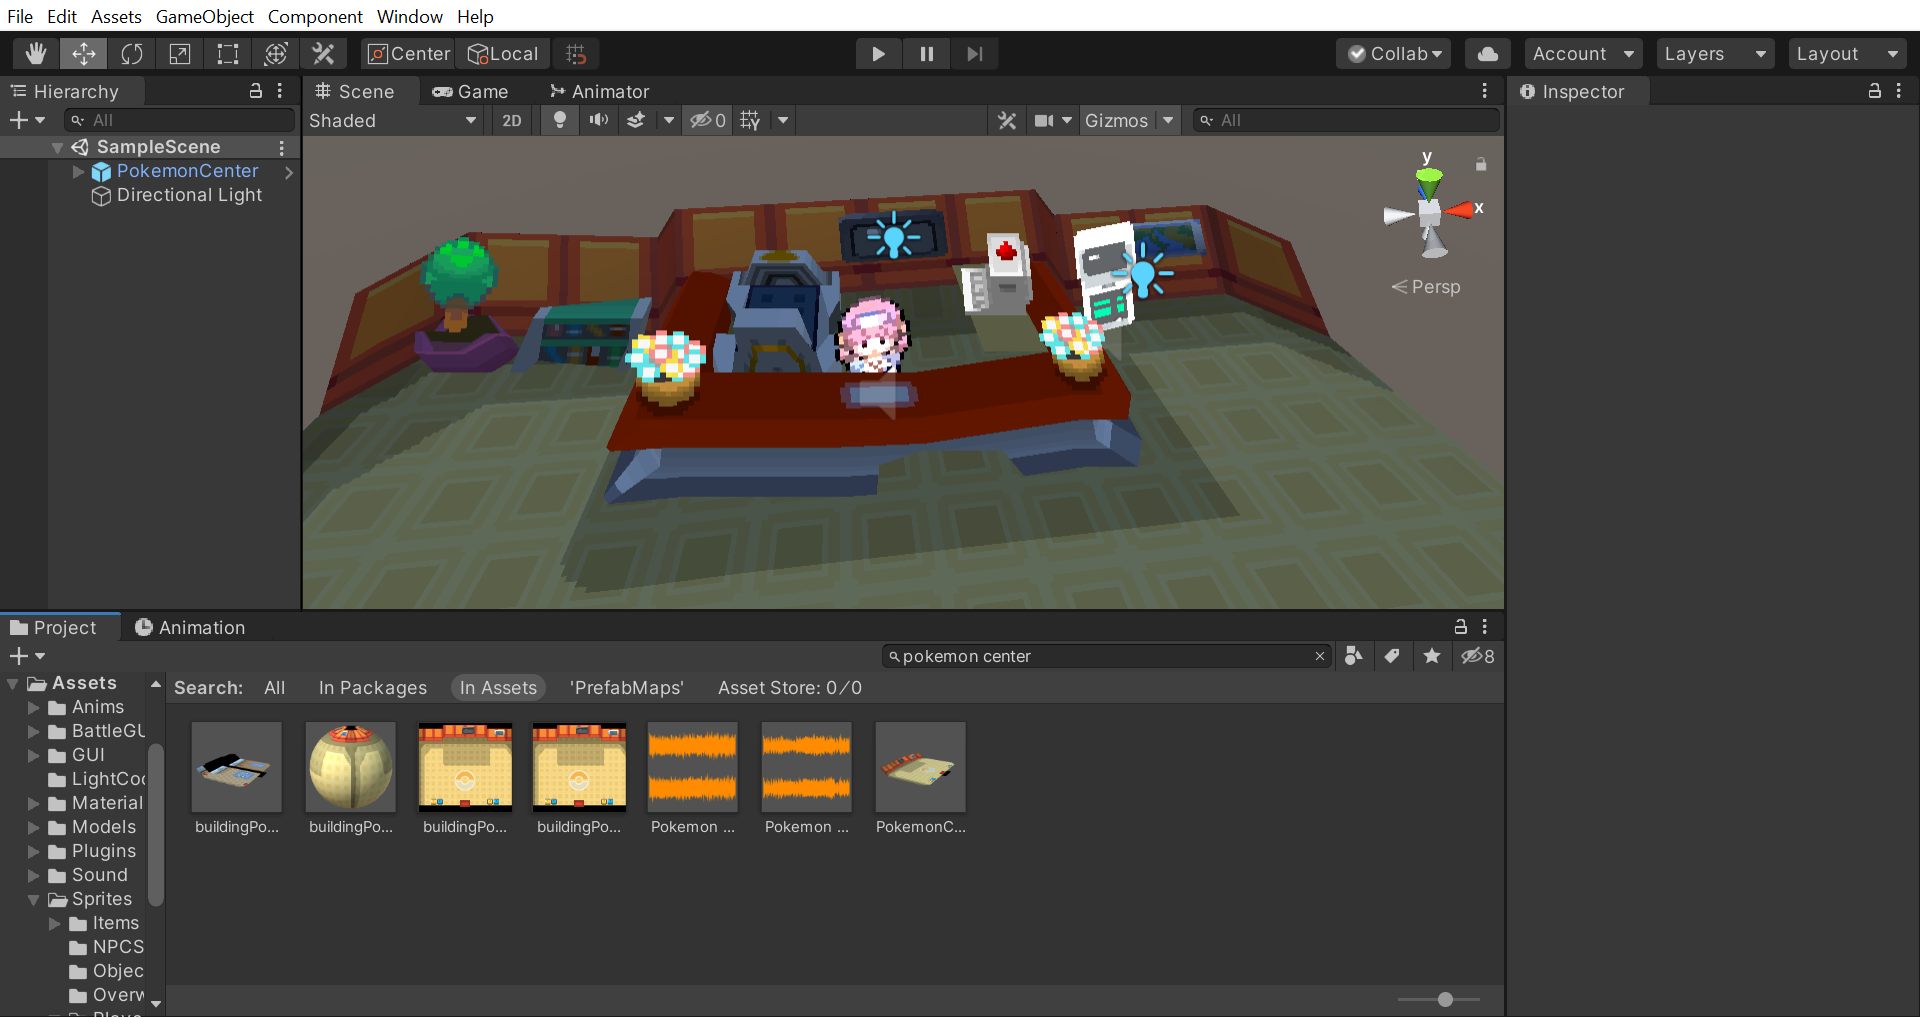Image resolution: width=1920 pixels, height=1017 pixels.
Task: Select the combined Transform tool
Action: coord(276,54)
